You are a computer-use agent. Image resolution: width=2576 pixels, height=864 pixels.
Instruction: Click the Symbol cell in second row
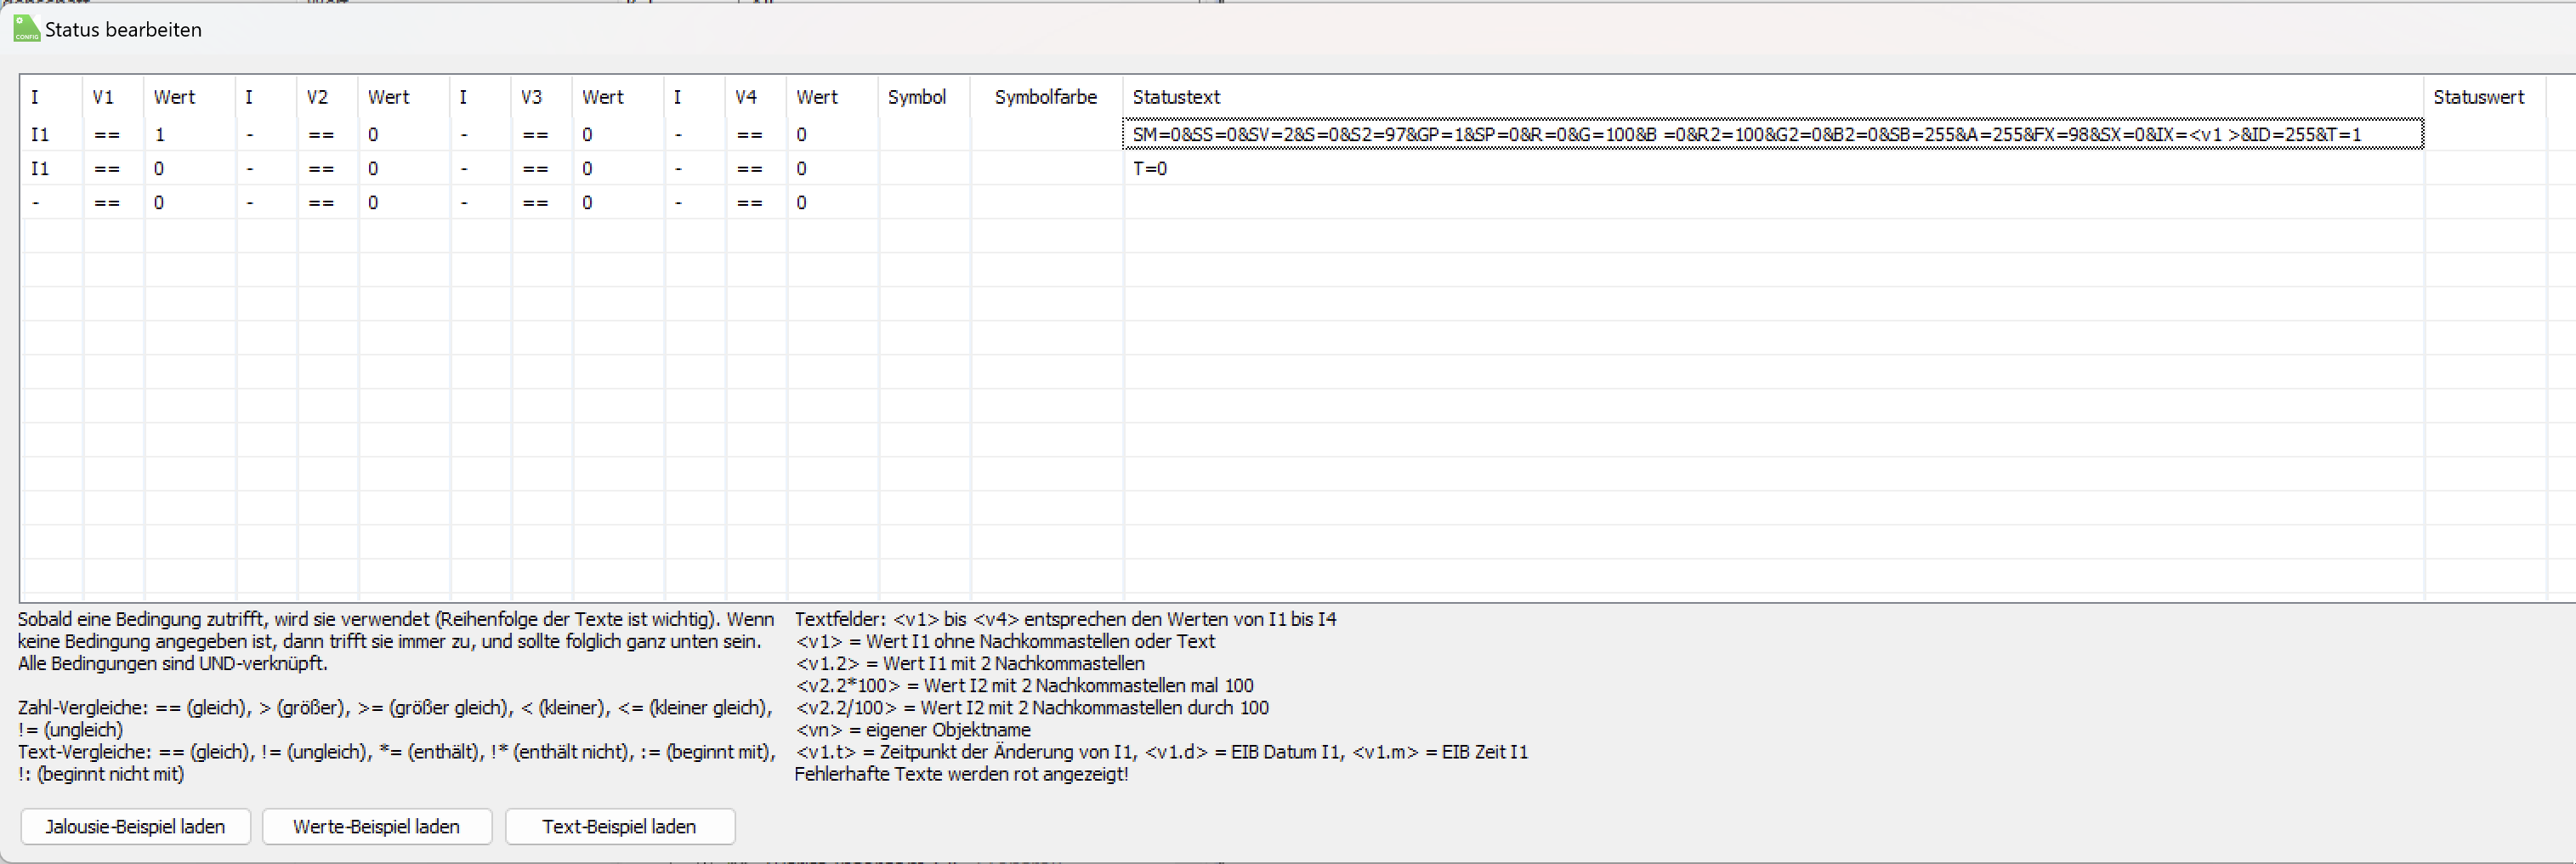tap(924, 168)
